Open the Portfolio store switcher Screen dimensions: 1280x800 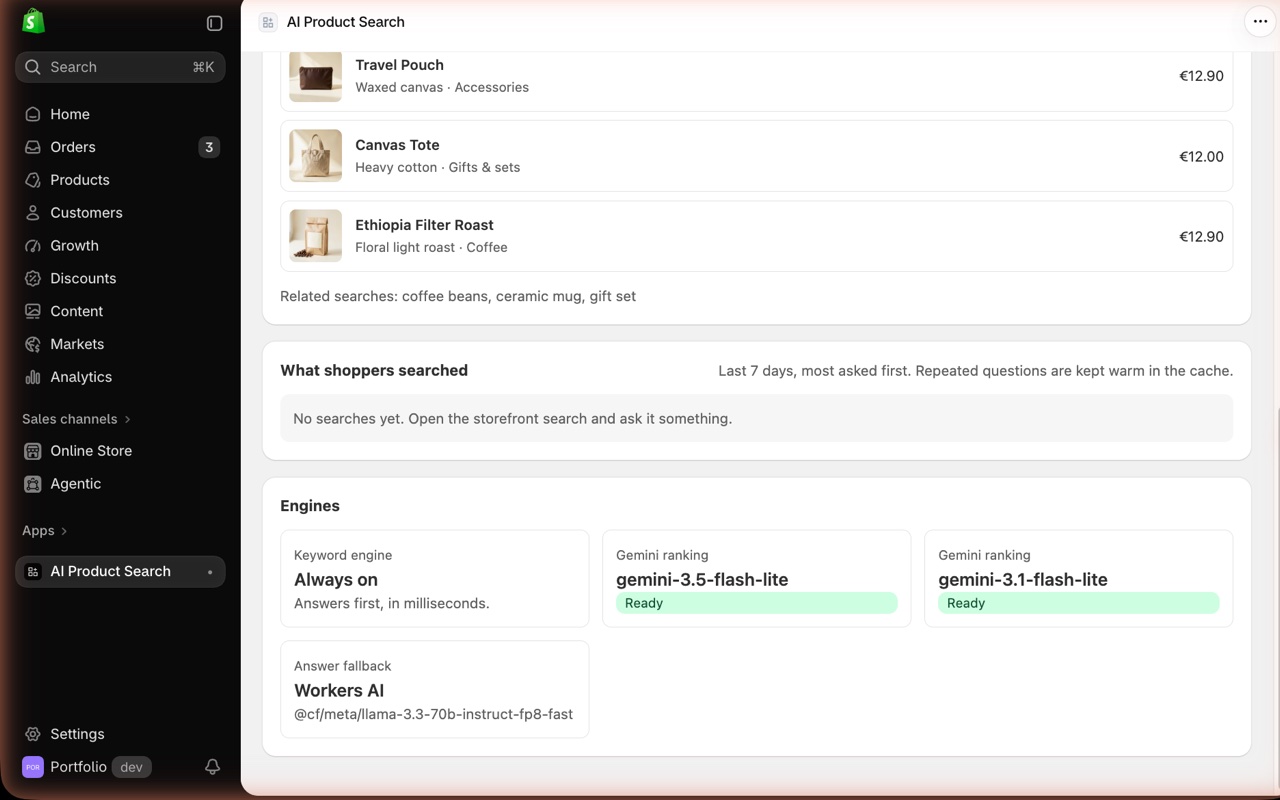(x=87, y=767)
